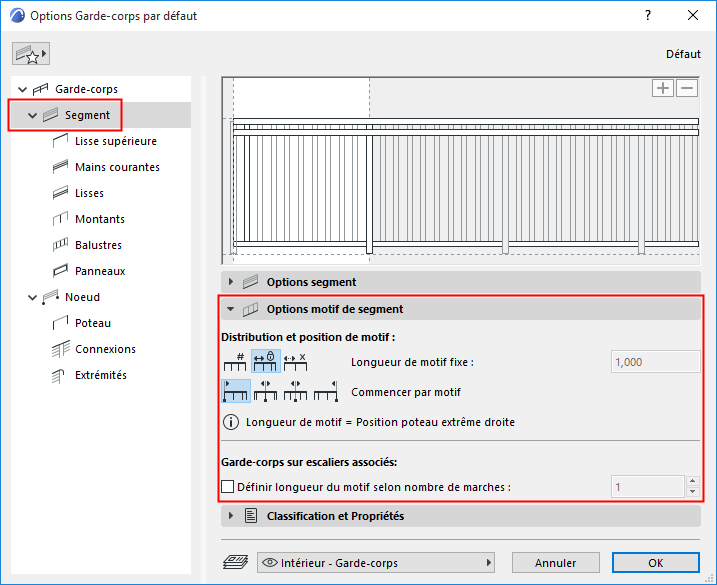Open Intérieur - Garde-corps layer dropdown
Screen dimensions: 717x585
pyautogui.click(x=376, y=562)
